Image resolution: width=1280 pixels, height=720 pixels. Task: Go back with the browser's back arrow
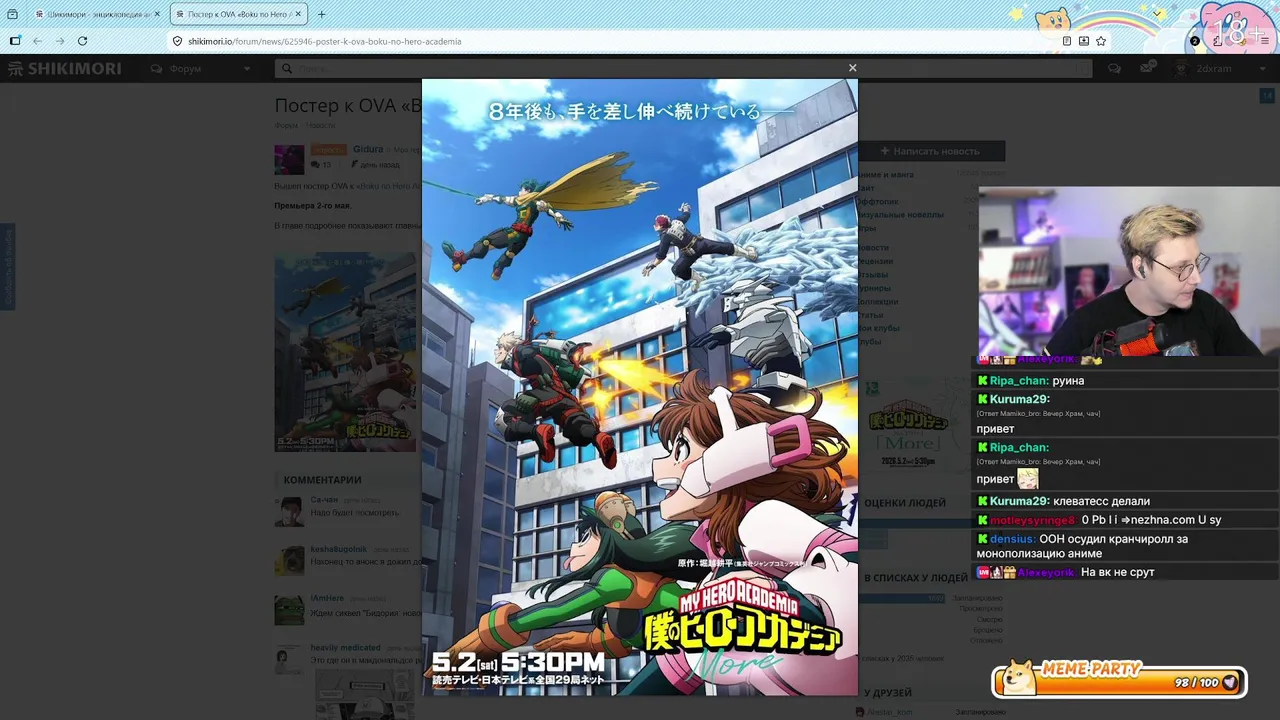coord(38,41)
